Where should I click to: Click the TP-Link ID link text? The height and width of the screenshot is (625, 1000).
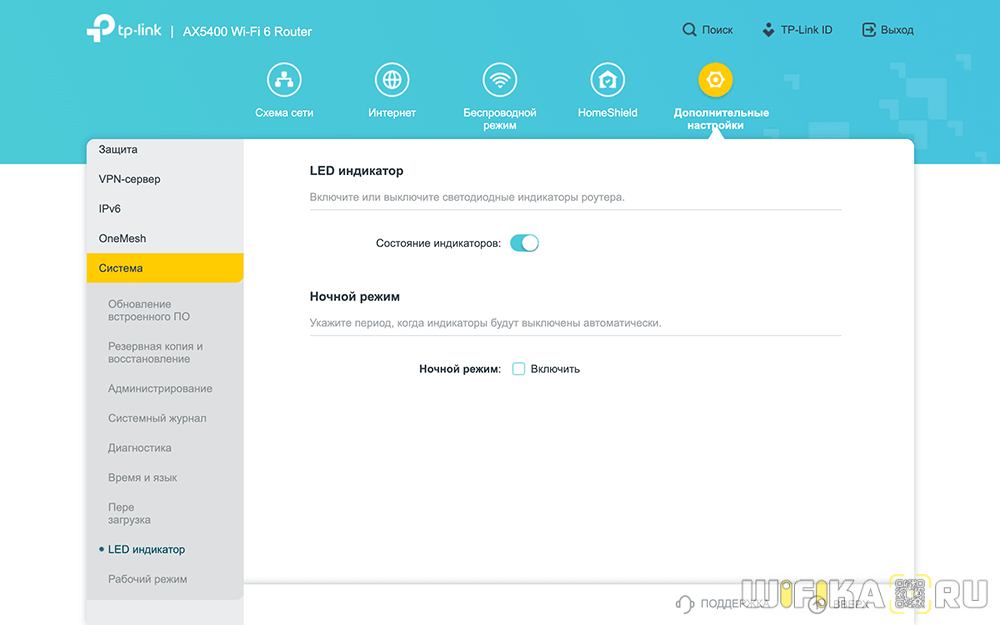click(x=806, y=29)
